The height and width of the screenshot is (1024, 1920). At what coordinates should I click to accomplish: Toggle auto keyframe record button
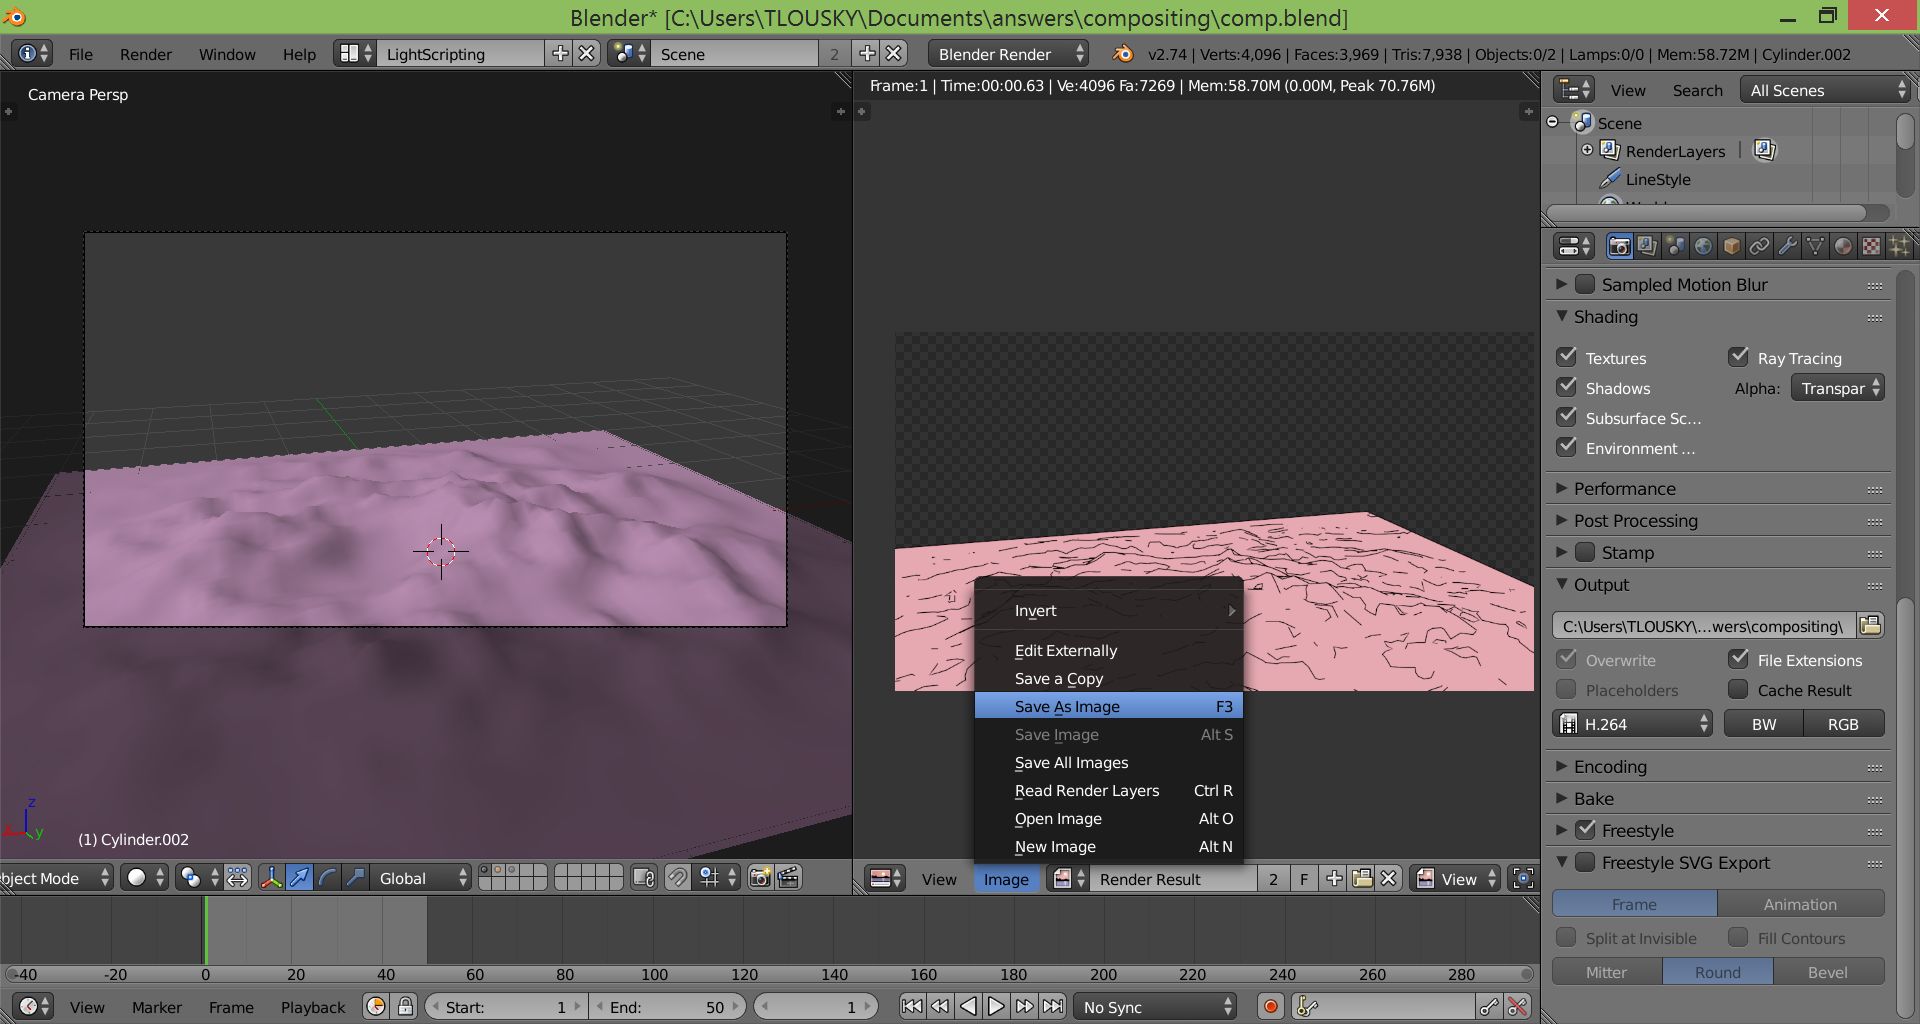(x=1271, y=1007)
